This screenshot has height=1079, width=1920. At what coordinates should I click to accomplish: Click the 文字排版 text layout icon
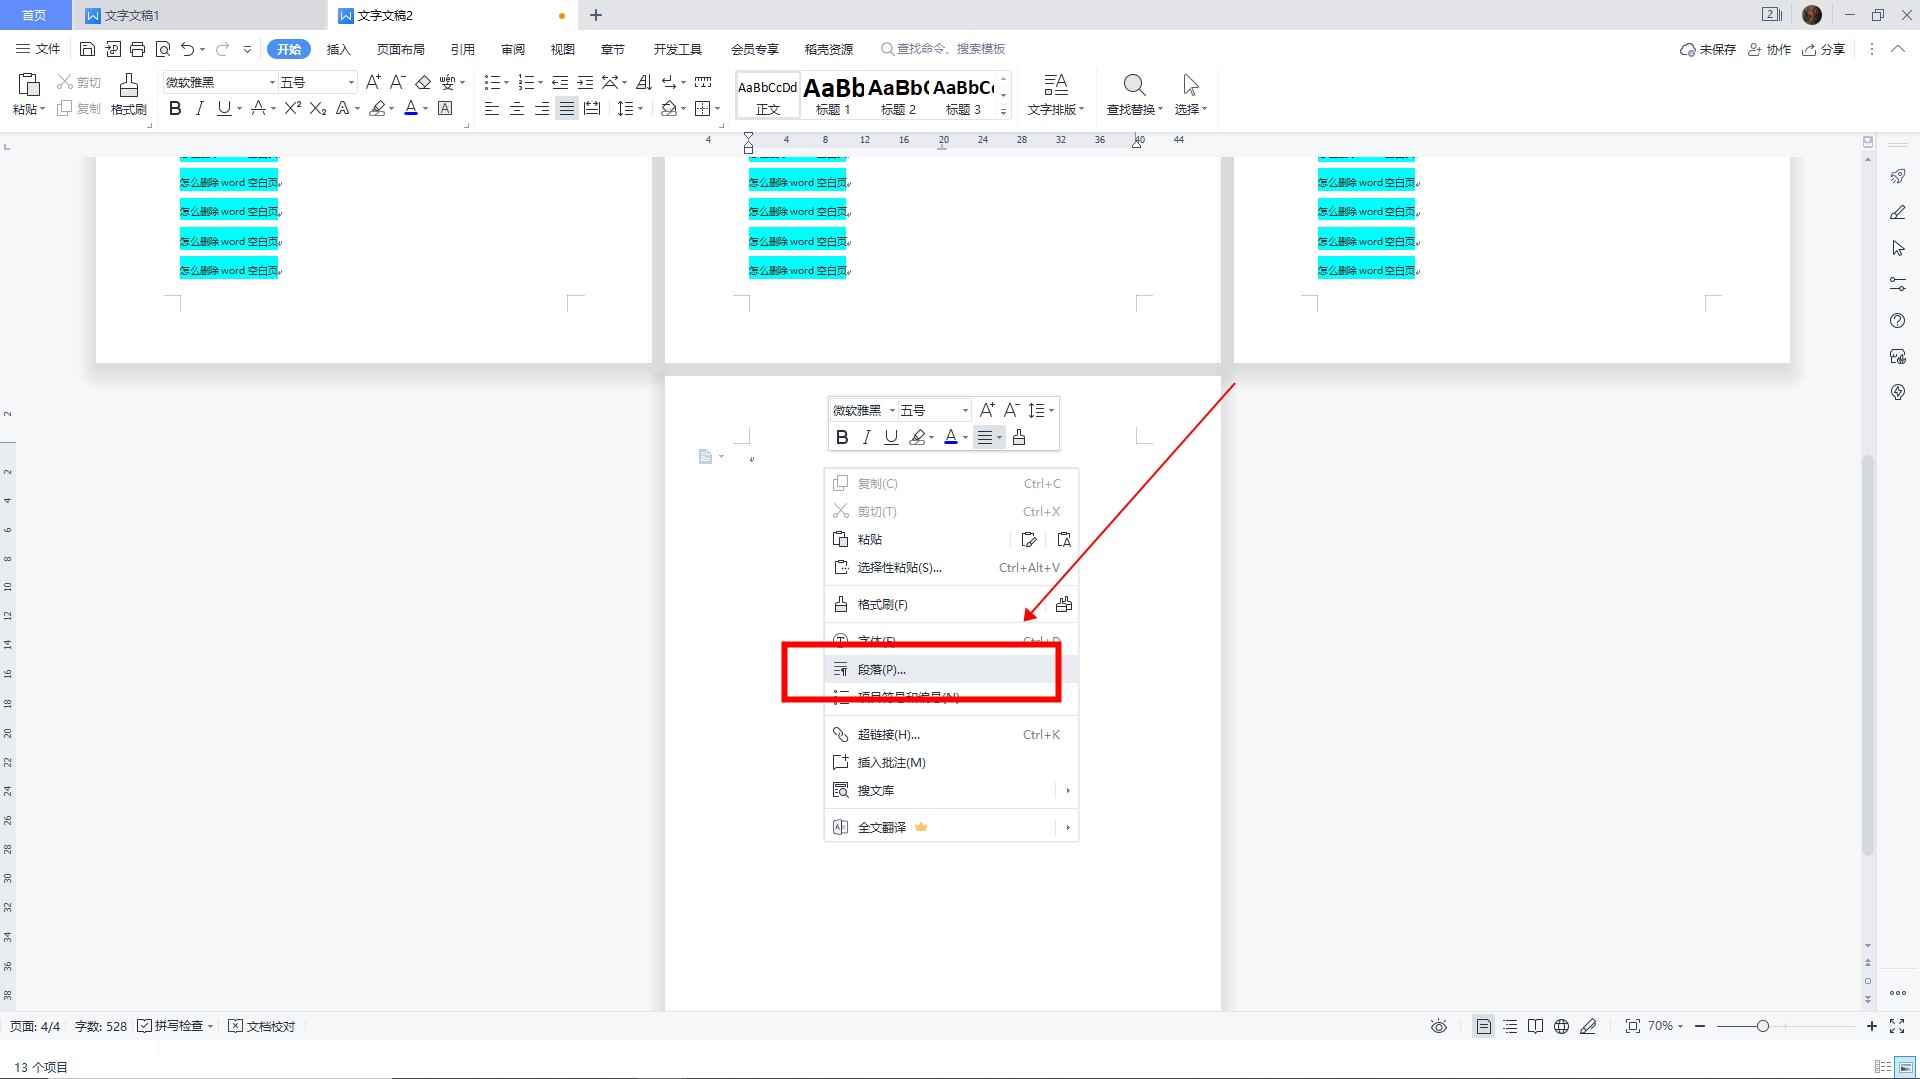click(1056, 95)
